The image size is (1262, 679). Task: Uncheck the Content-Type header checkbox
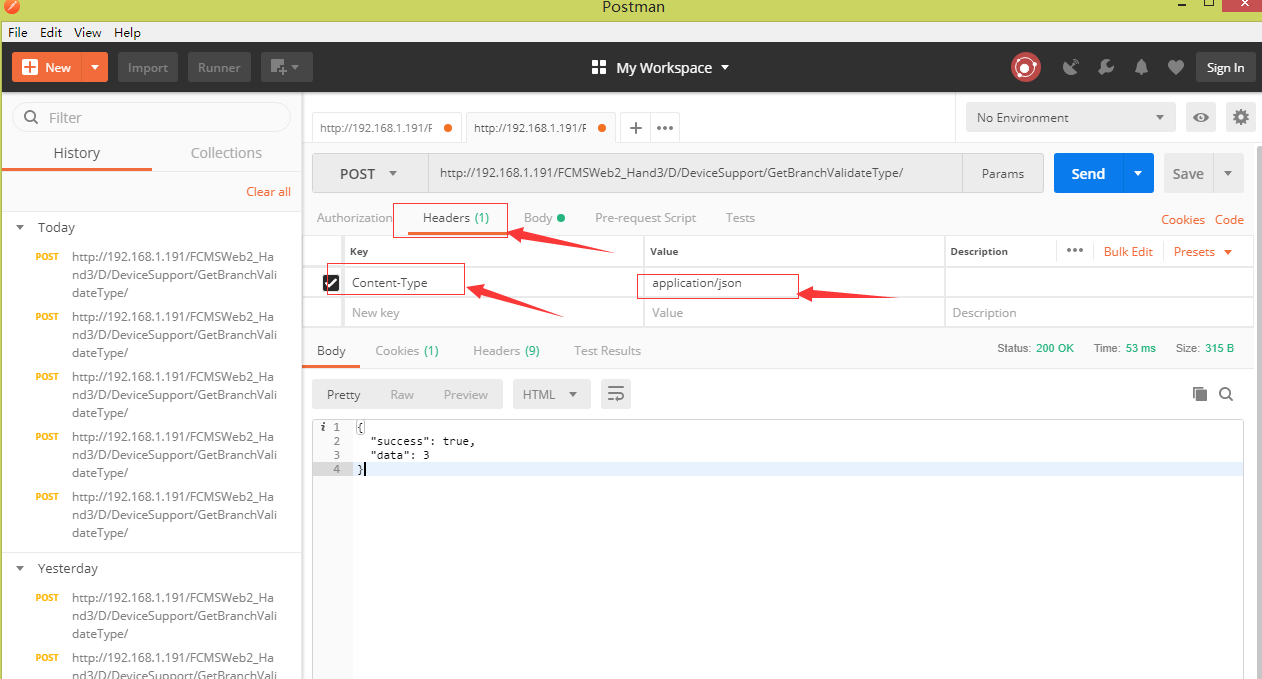(331, 283)
